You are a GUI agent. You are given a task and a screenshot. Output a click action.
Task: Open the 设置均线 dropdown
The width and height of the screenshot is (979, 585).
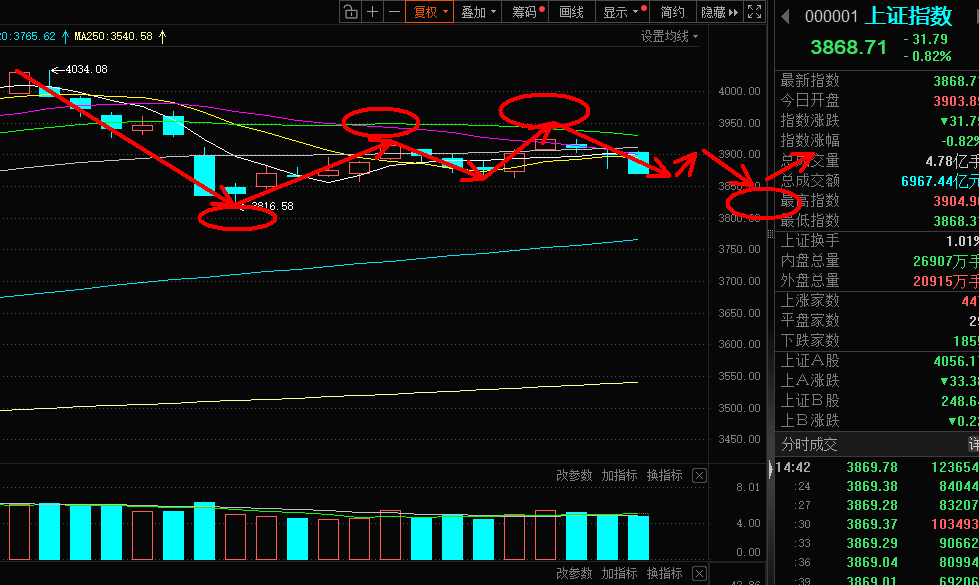point(669,37)
